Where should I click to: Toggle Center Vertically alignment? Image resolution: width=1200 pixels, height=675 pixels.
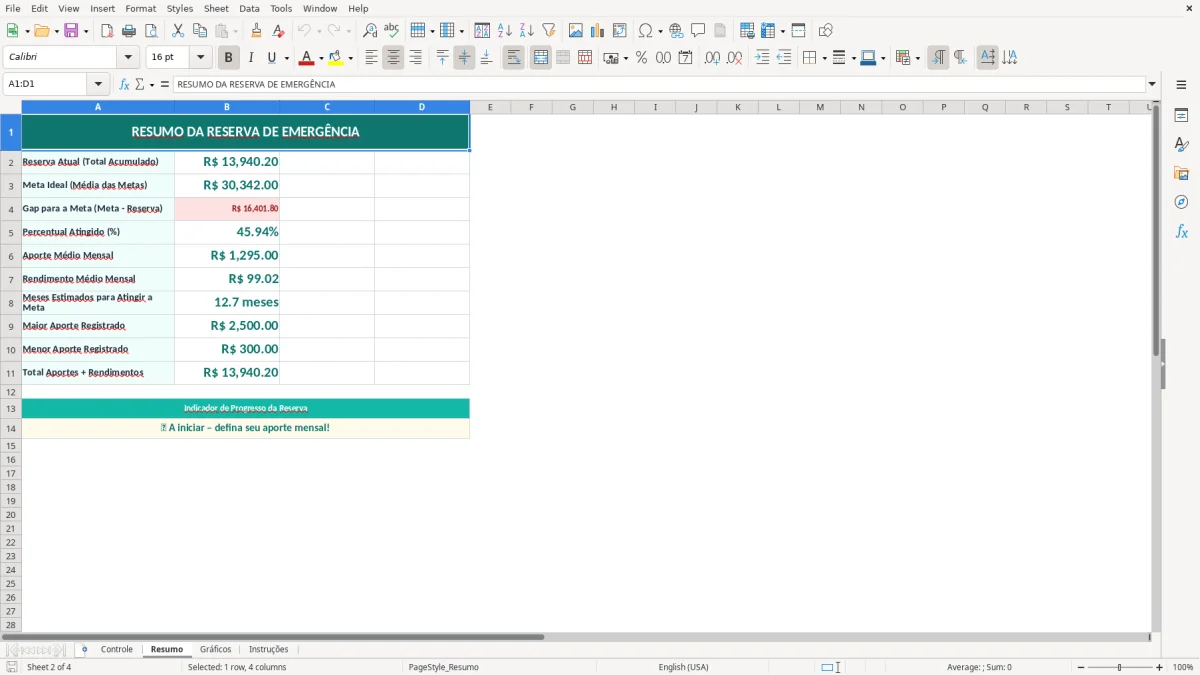point(464,58)
